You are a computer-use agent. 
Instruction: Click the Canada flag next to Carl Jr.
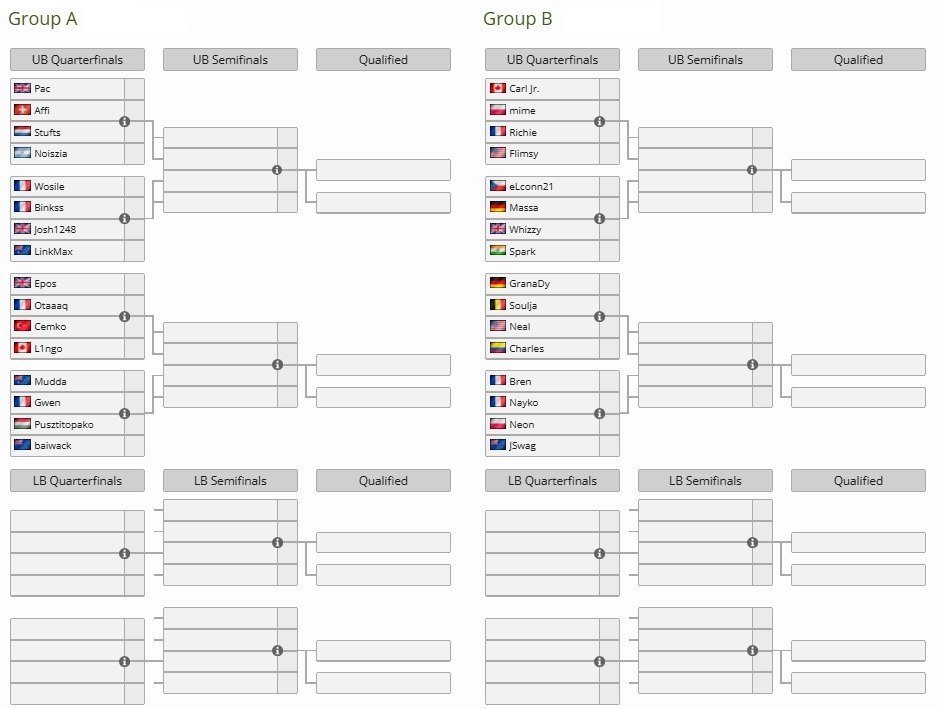coord(498,88)
